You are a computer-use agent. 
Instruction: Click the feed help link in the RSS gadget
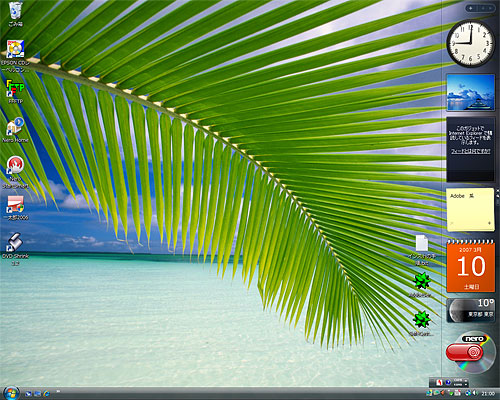tap(471, 151)
